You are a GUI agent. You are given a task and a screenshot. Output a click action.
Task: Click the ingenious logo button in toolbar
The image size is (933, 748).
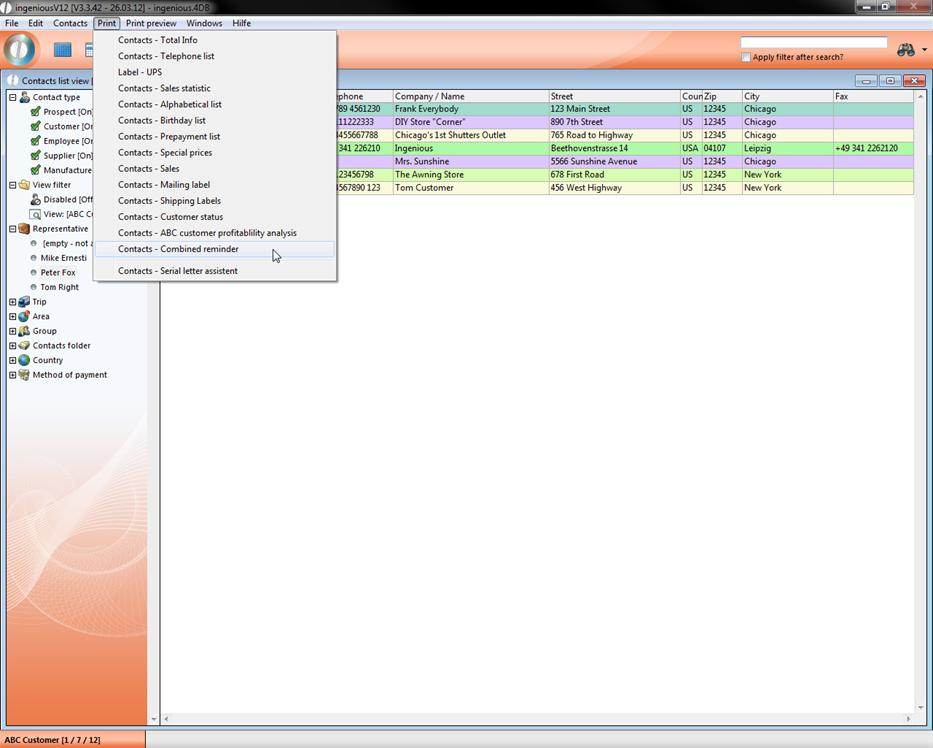[x=20, y=49]
